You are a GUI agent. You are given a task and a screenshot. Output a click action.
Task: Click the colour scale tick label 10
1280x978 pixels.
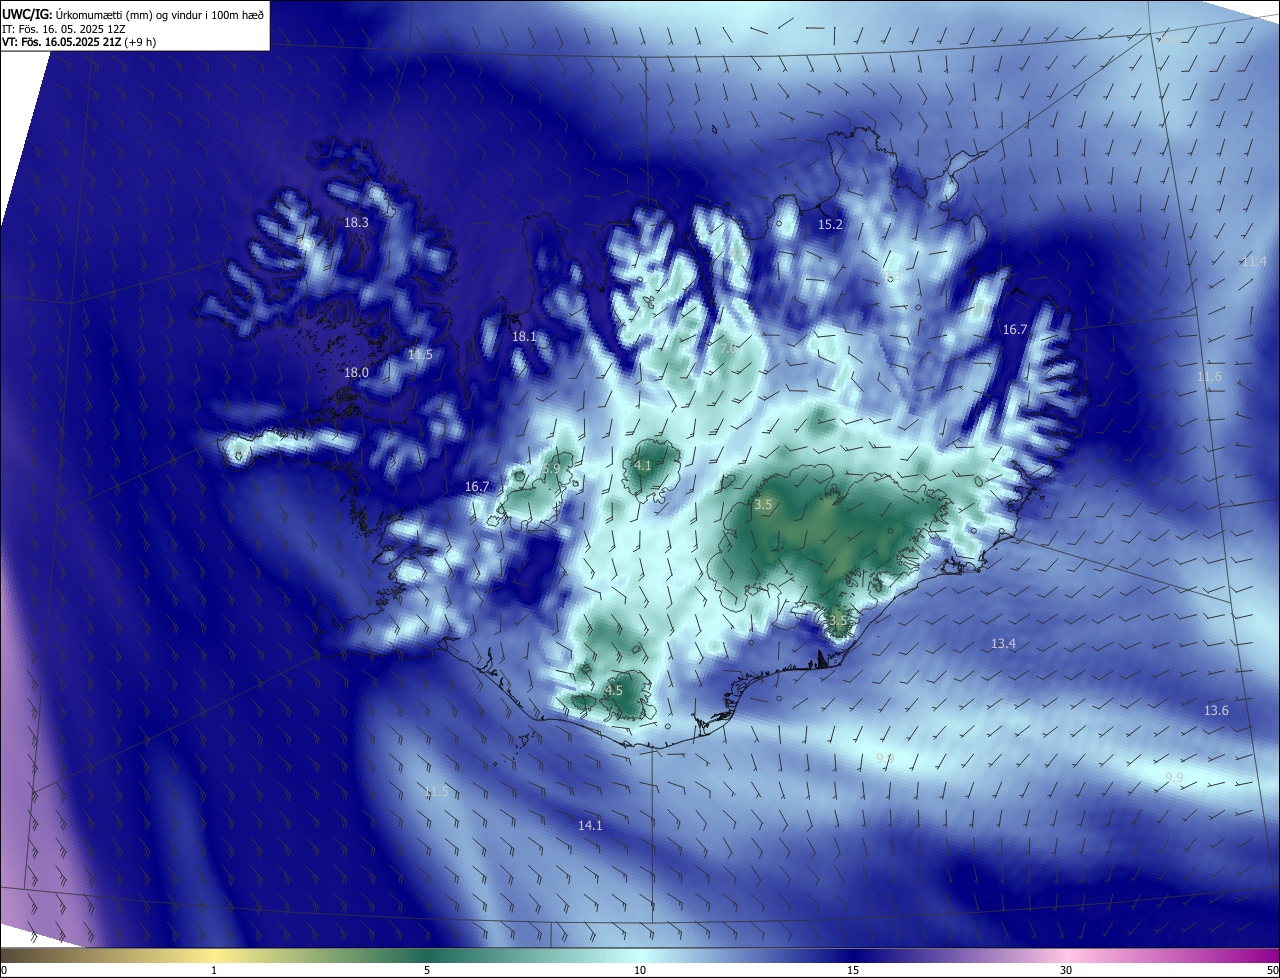click(640, 970)
